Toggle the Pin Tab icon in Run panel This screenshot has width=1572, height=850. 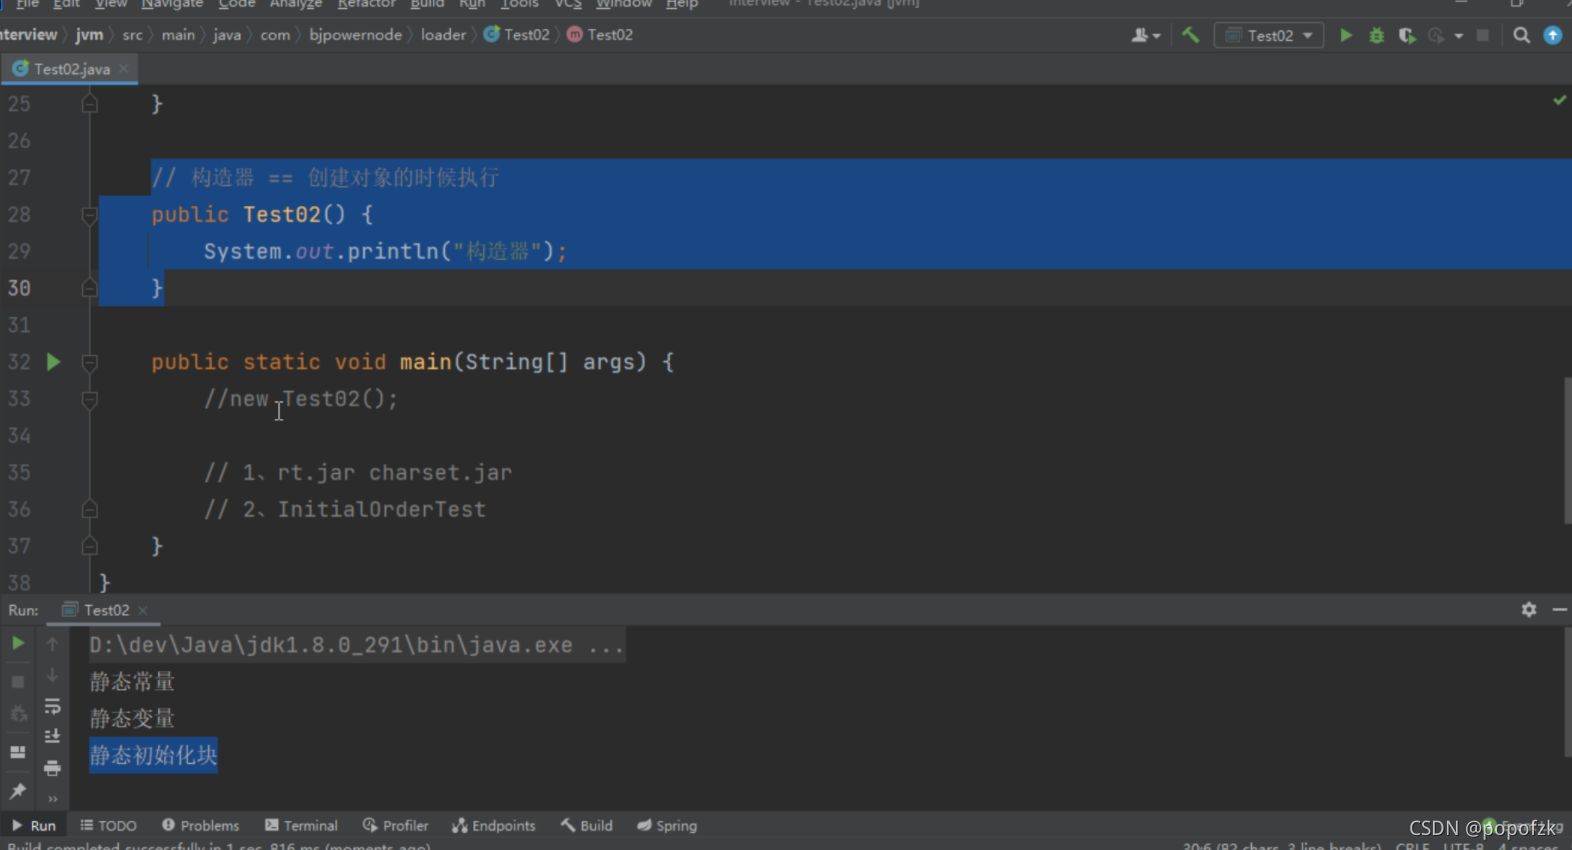pos(18,791)
